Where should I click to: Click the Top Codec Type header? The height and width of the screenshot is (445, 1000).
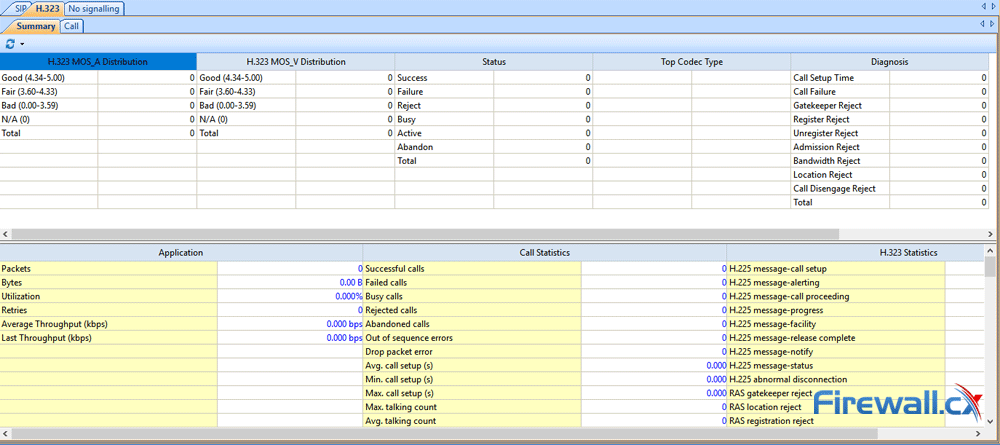(x=692, y=62)
